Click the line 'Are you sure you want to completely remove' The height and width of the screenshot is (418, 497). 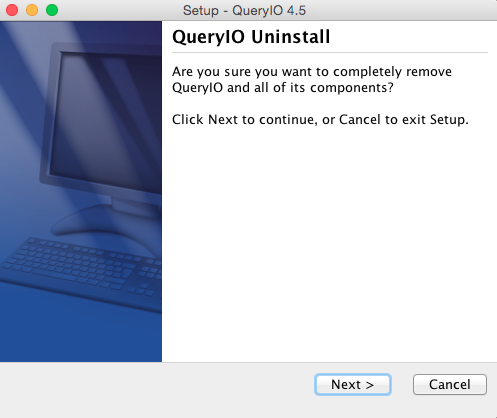click(312, 72)
